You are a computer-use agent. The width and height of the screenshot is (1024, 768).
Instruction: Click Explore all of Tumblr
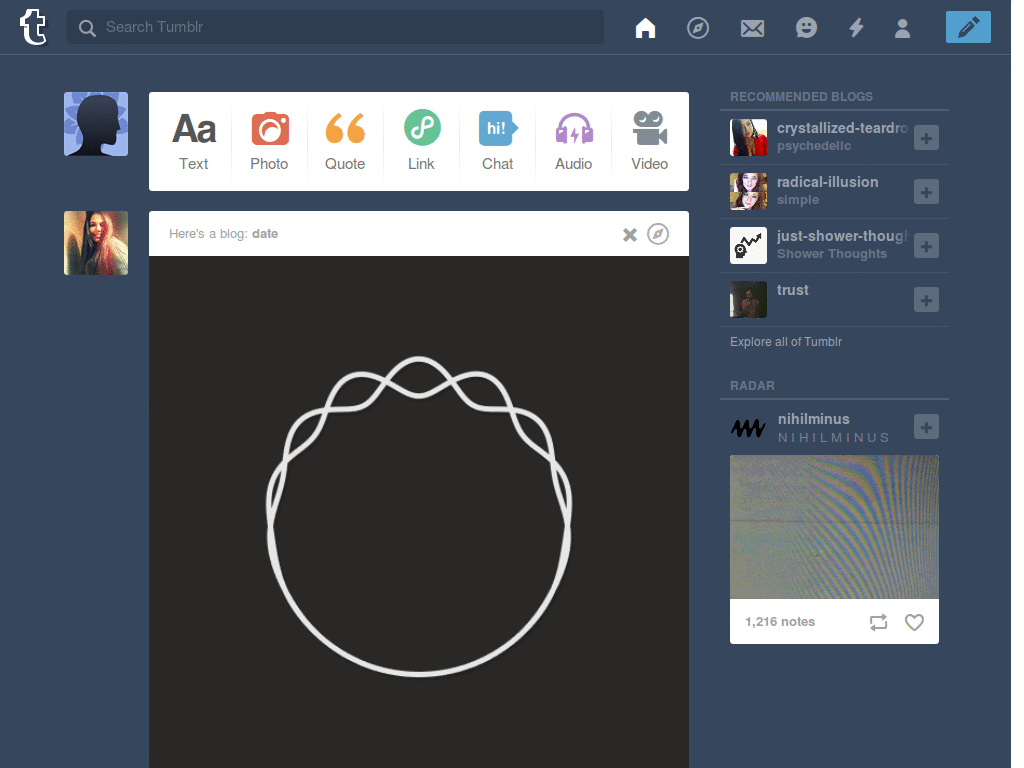786,342
